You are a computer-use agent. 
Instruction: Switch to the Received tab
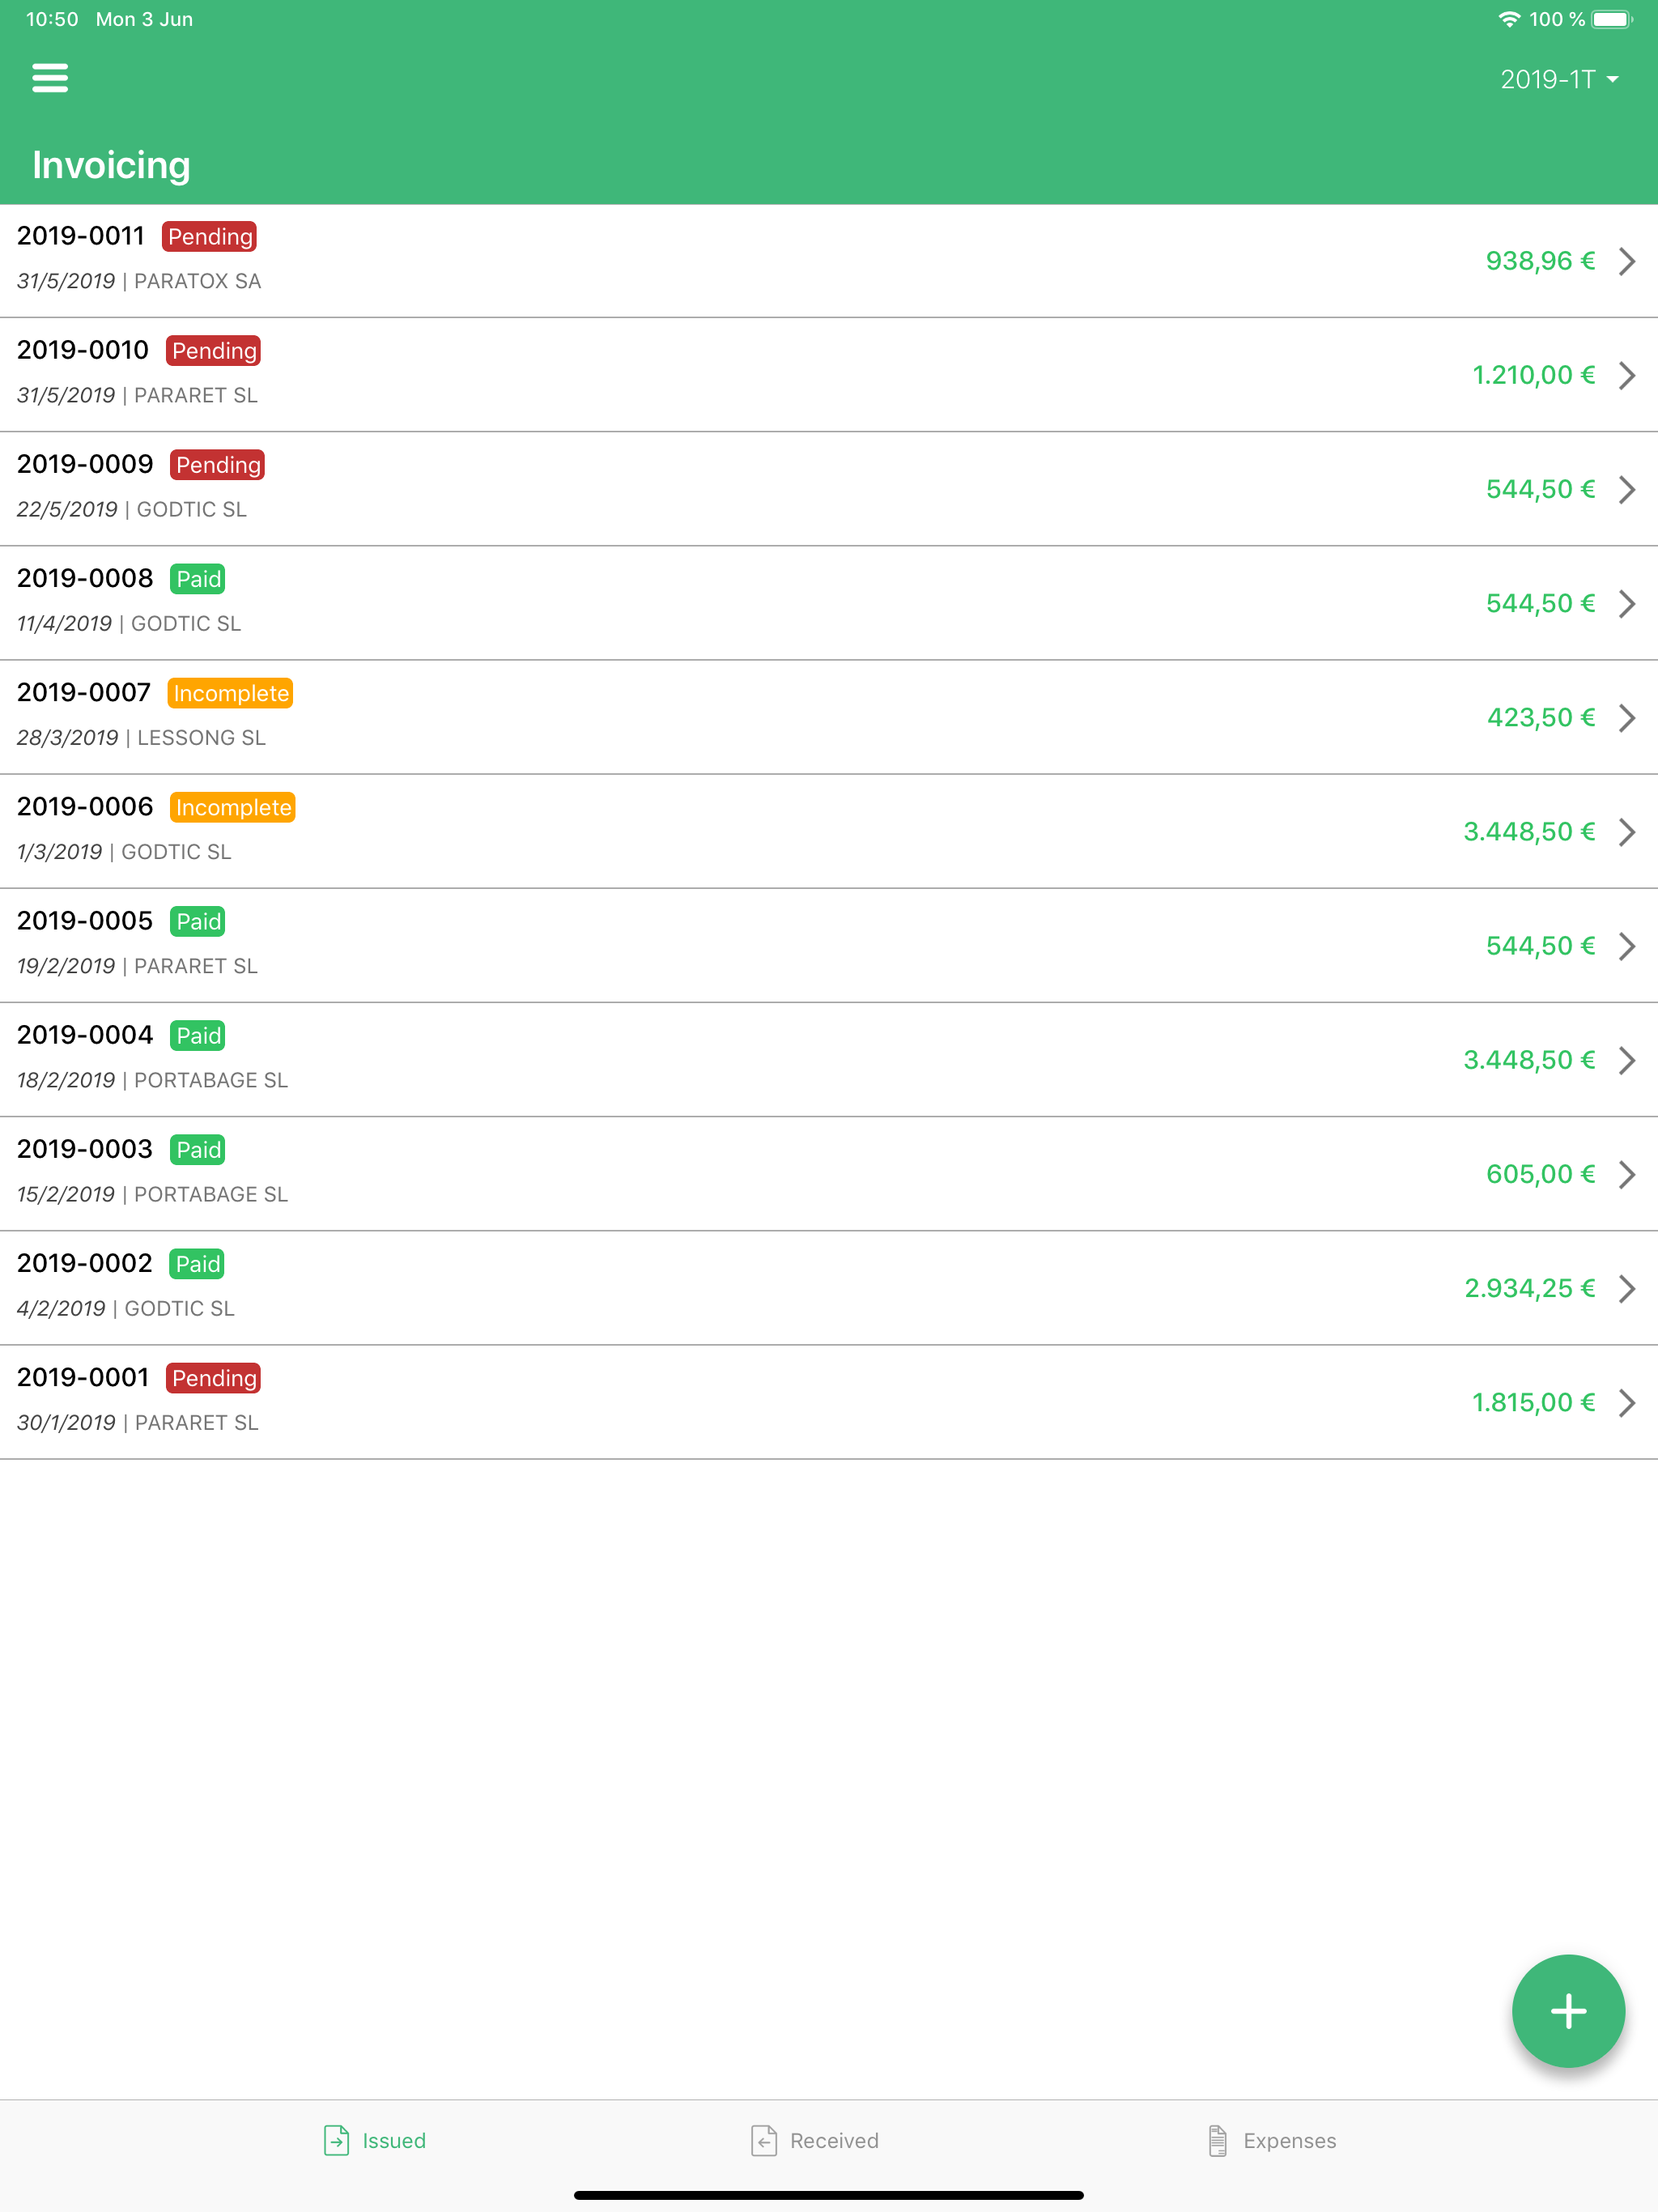point(815,2140)
